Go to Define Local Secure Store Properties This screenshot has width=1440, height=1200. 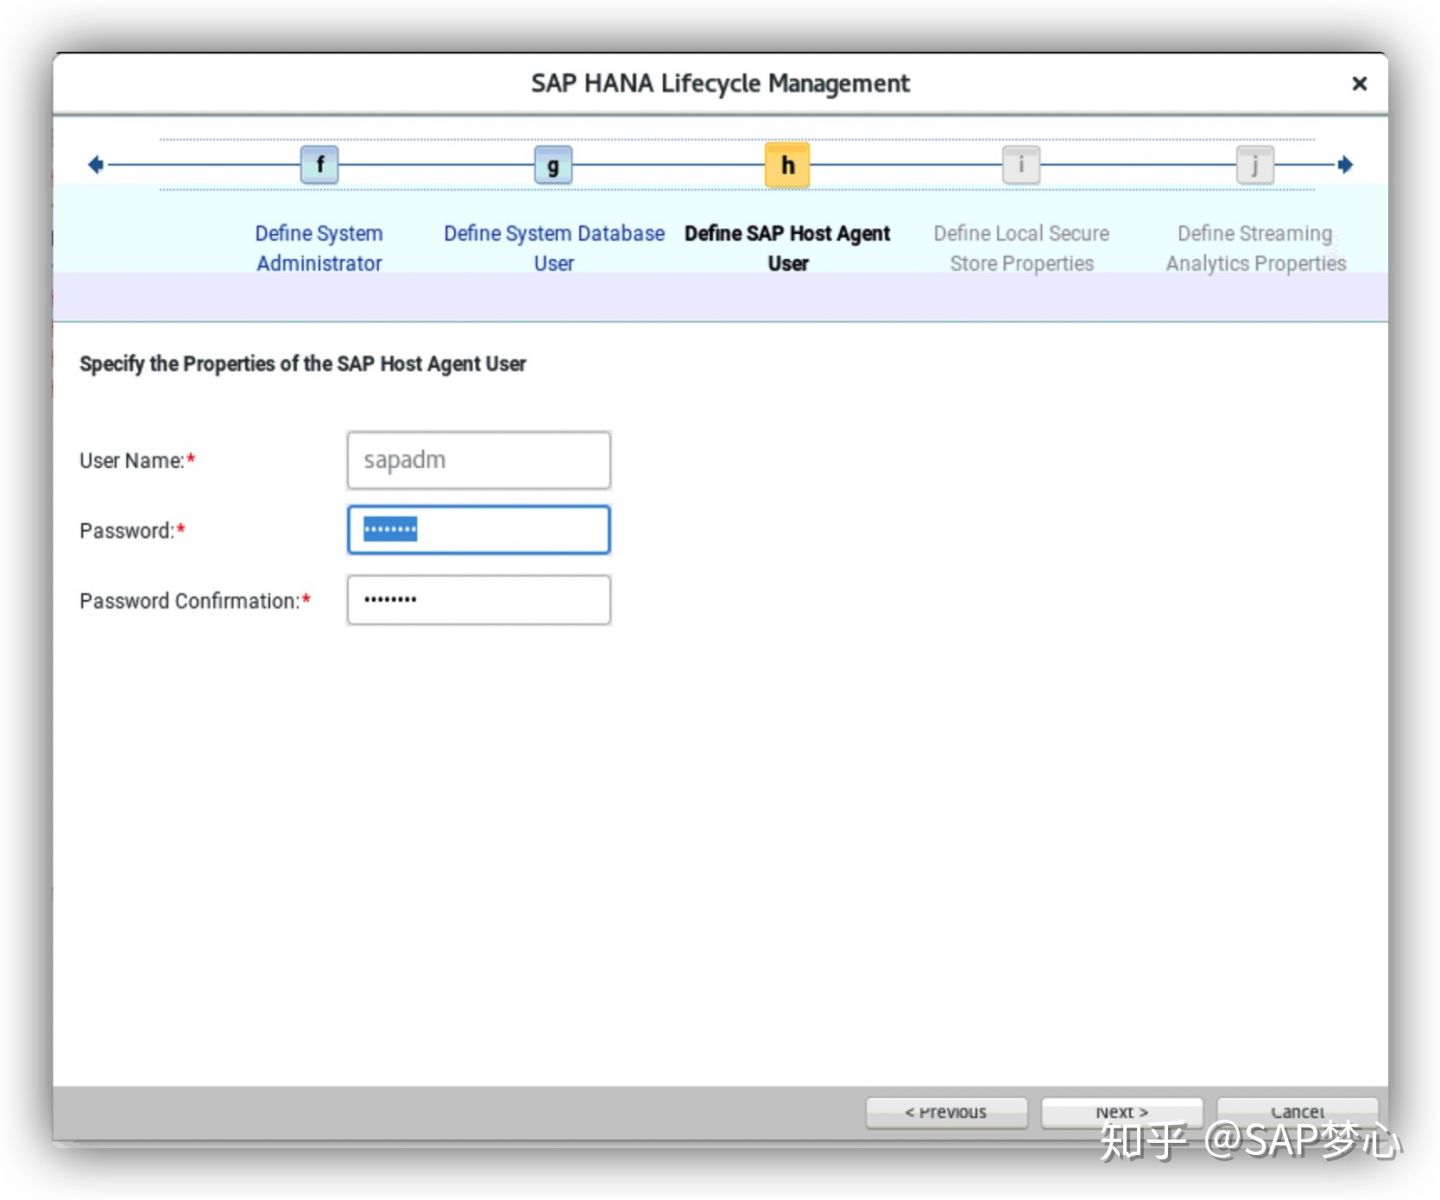tap(1022, 248)
